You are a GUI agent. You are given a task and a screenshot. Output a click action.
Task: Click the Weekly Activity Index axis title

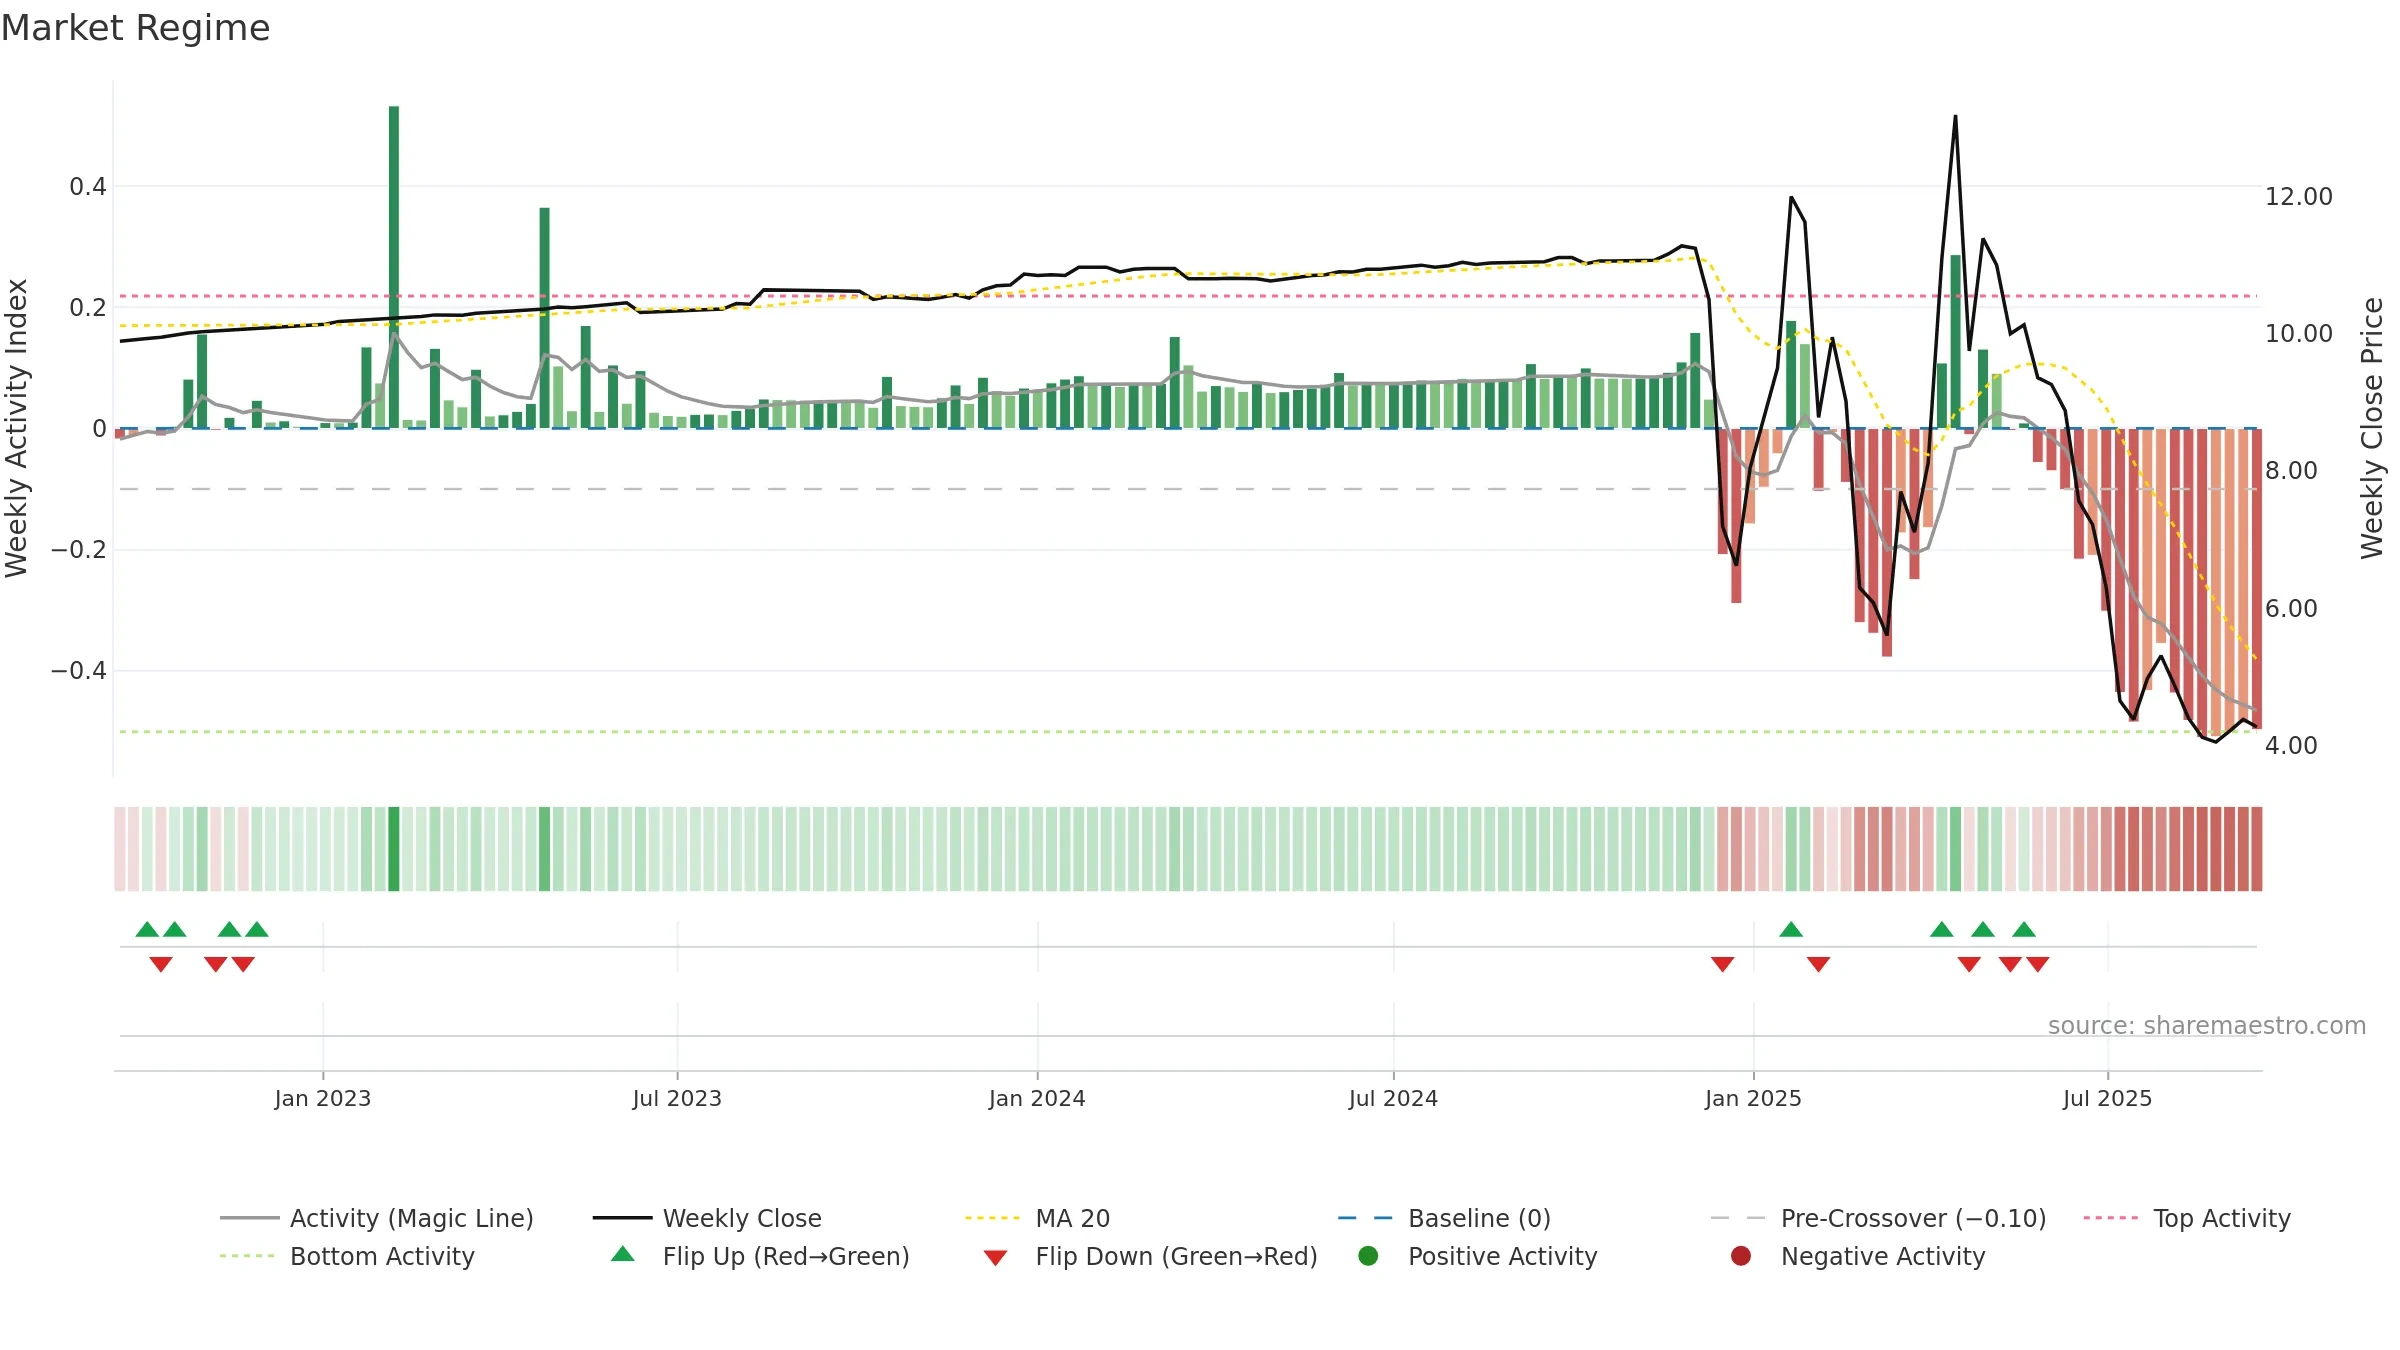17,428
